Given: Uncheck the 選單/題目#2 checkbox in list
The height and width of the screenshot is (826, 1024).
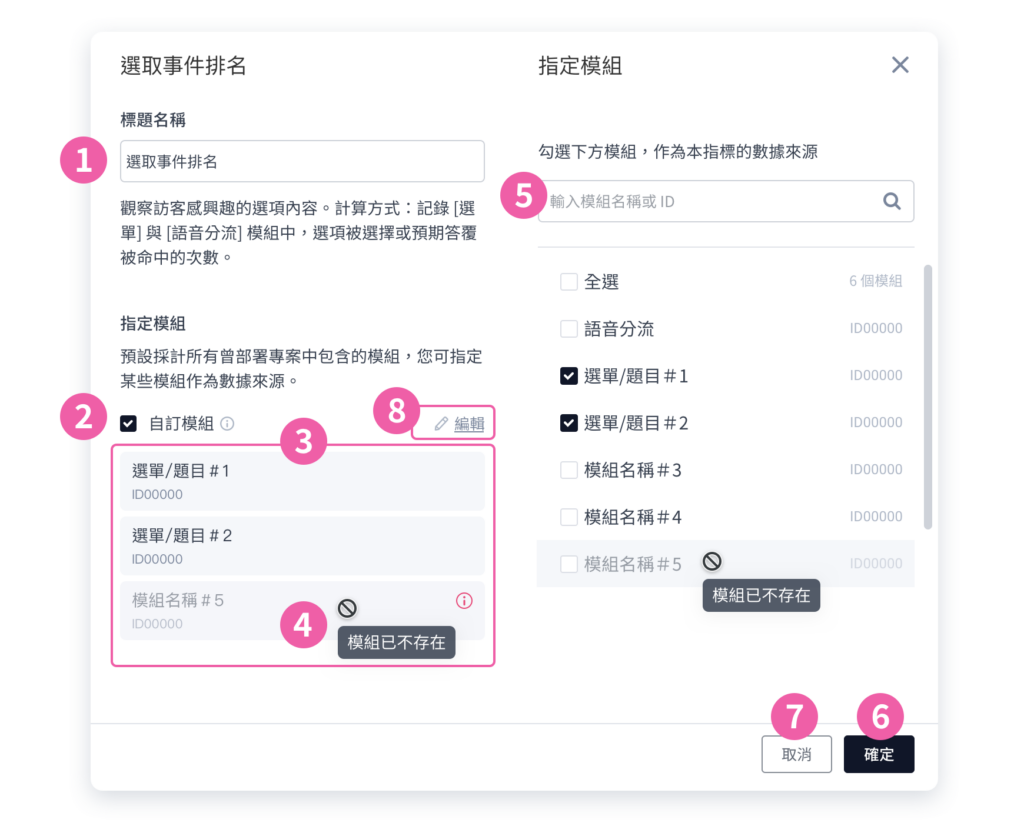Looking at the screenshot, I should tap(569, 422).
